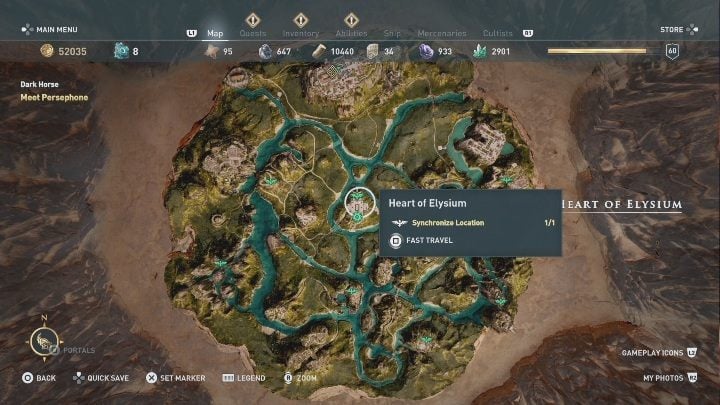The image size is (720, 405).
Task: Click the Portals compass icon
Action: (x=44, y=341)
